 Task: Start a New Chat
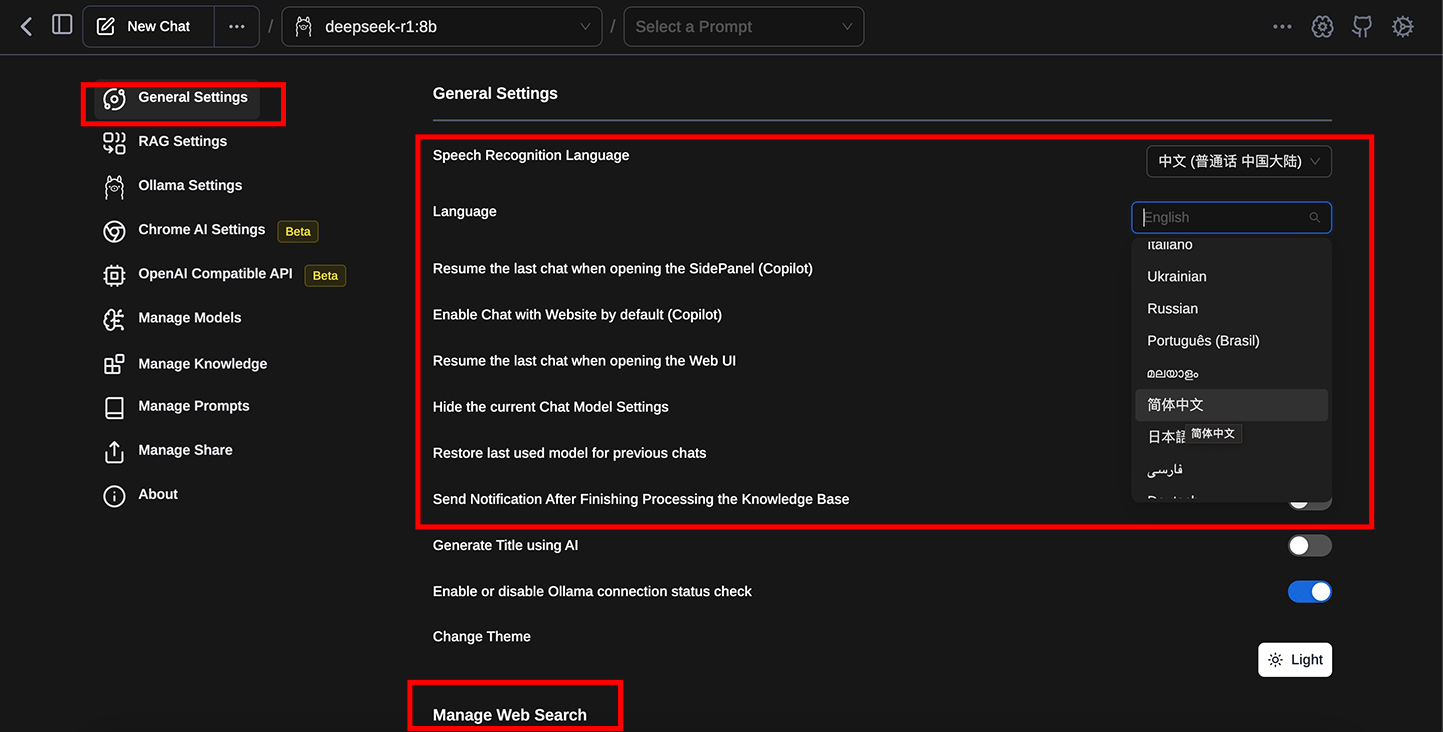[x=148, y=26]
